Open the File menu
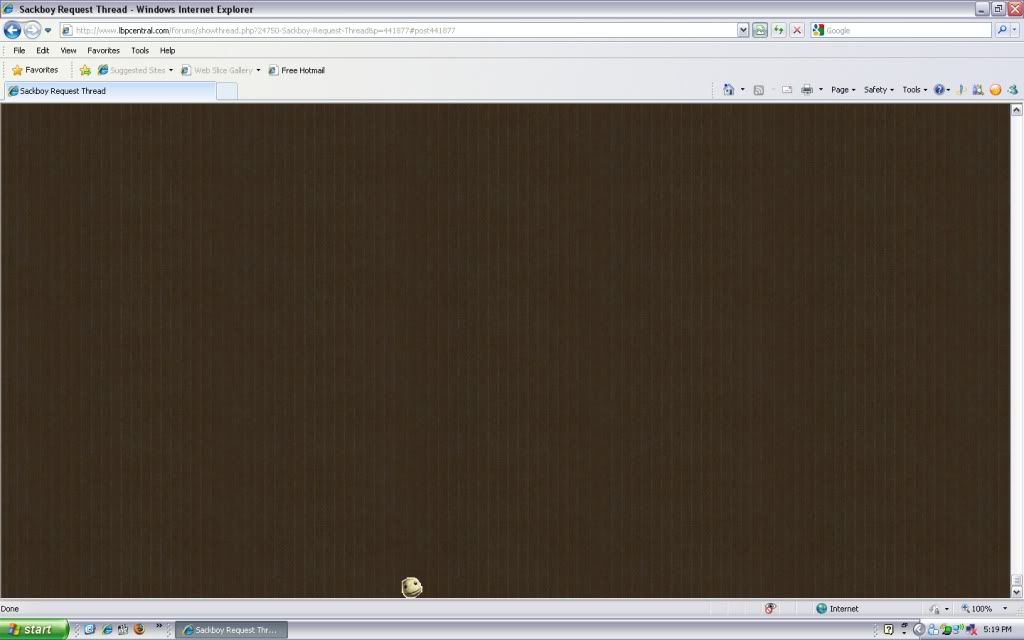 (19, 50)
